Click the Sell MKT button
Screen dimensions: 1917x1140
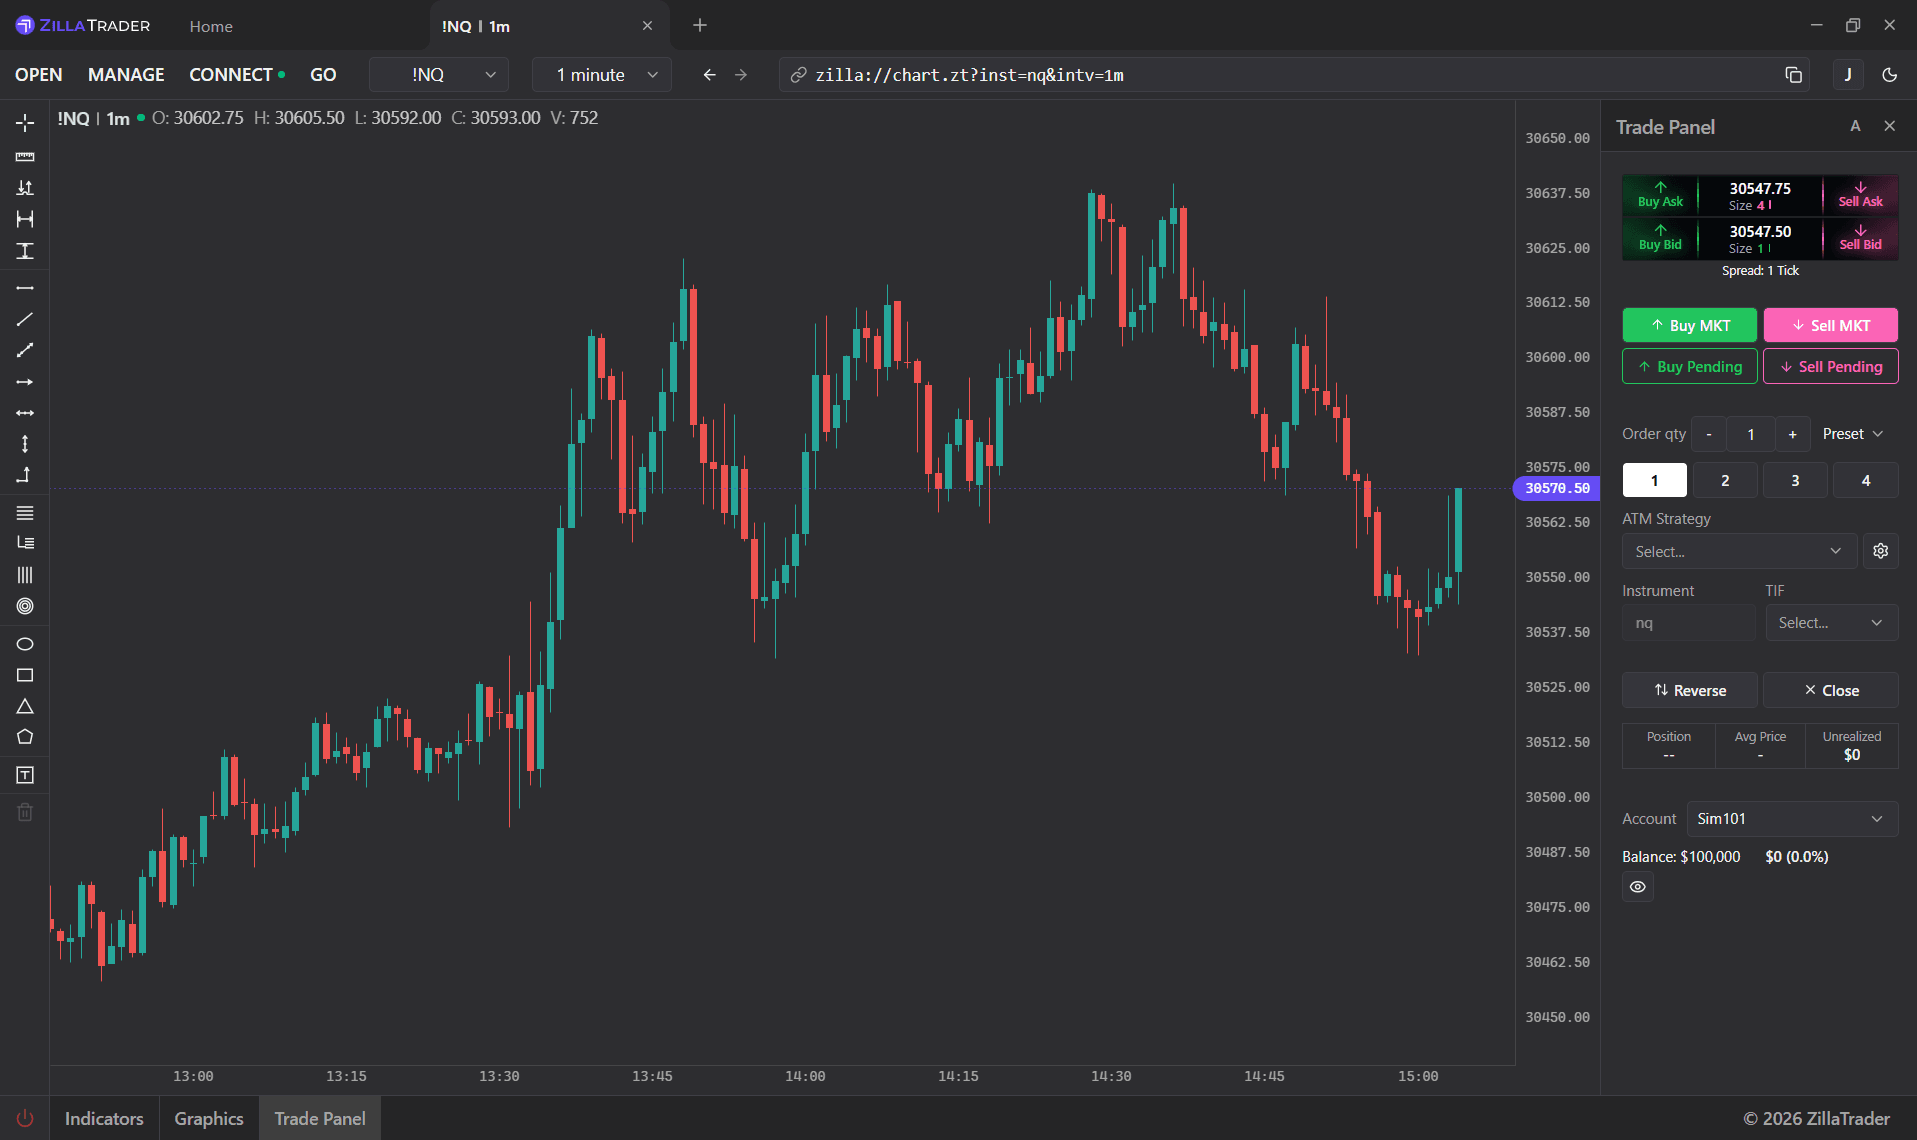pyautogui.click(x=1831, y=325)
